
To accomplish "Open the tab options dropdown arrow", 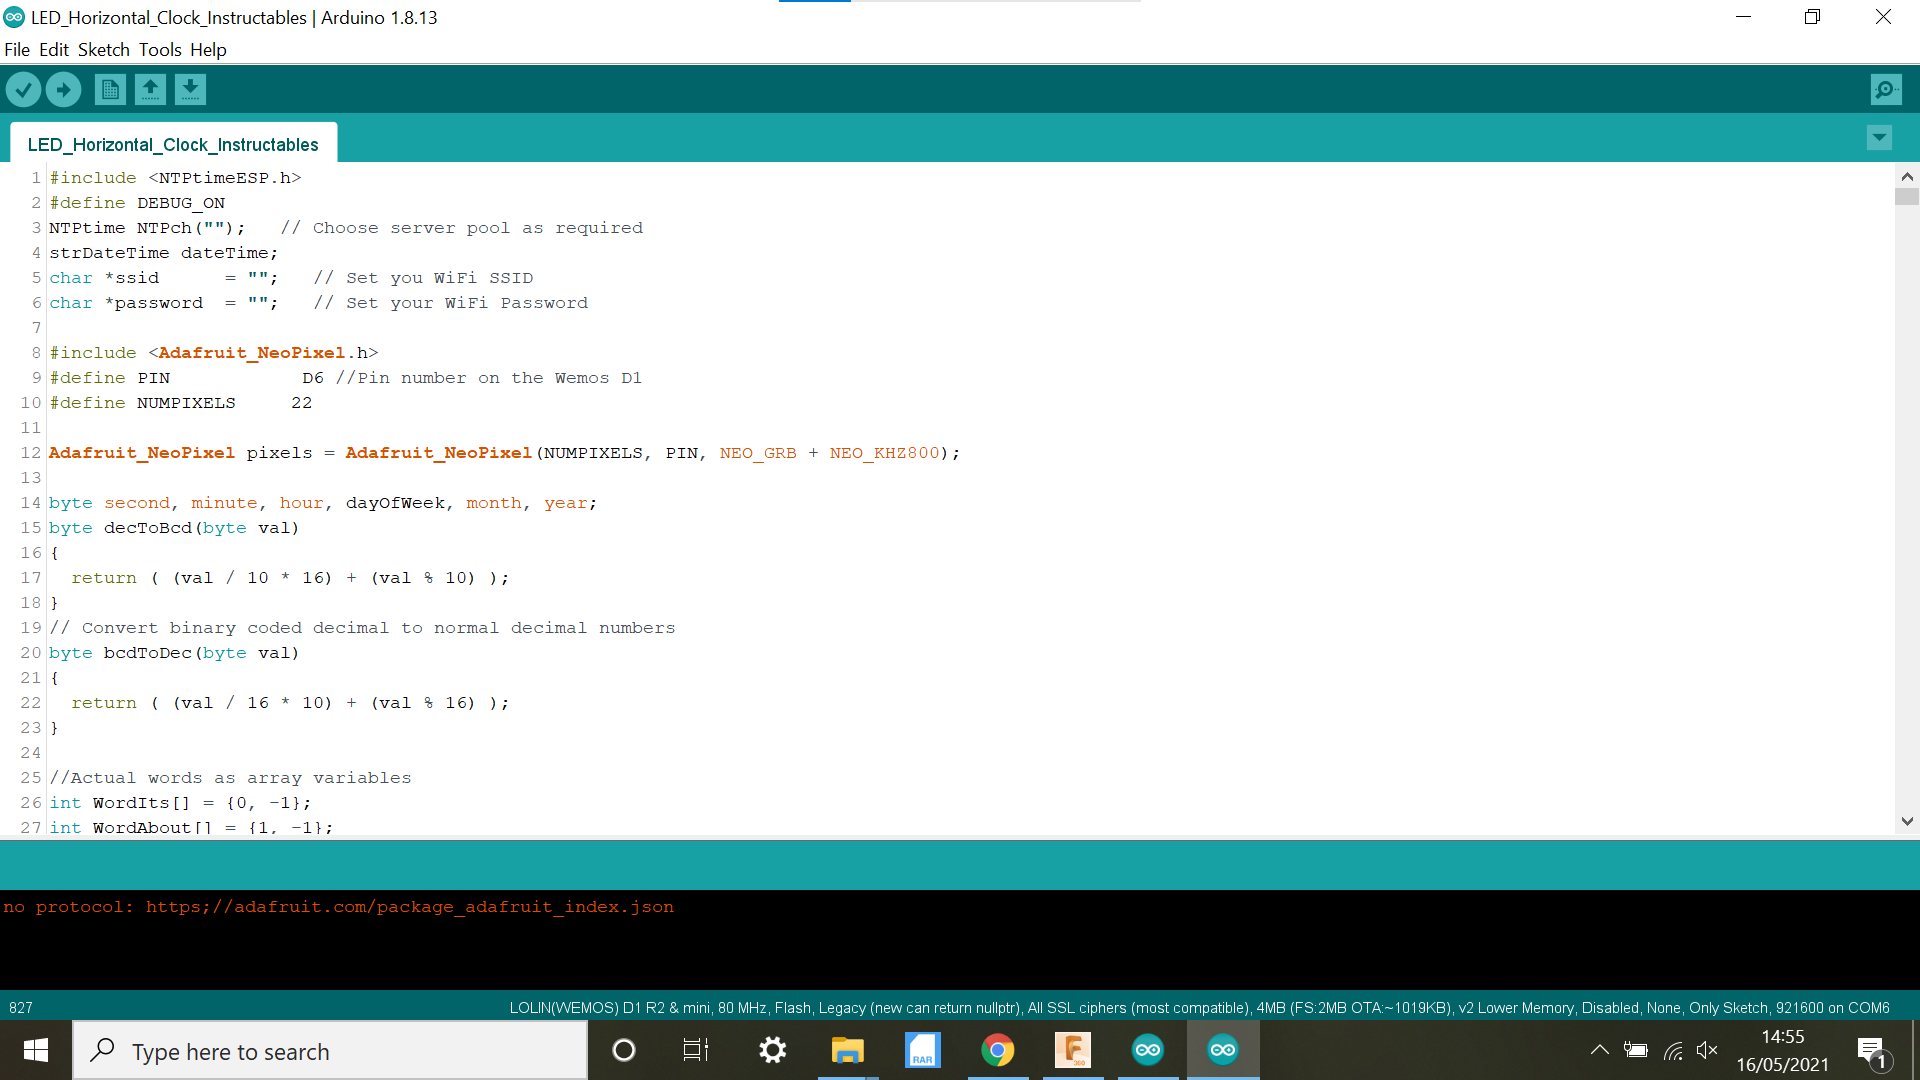I will [x=1879, y=138].
